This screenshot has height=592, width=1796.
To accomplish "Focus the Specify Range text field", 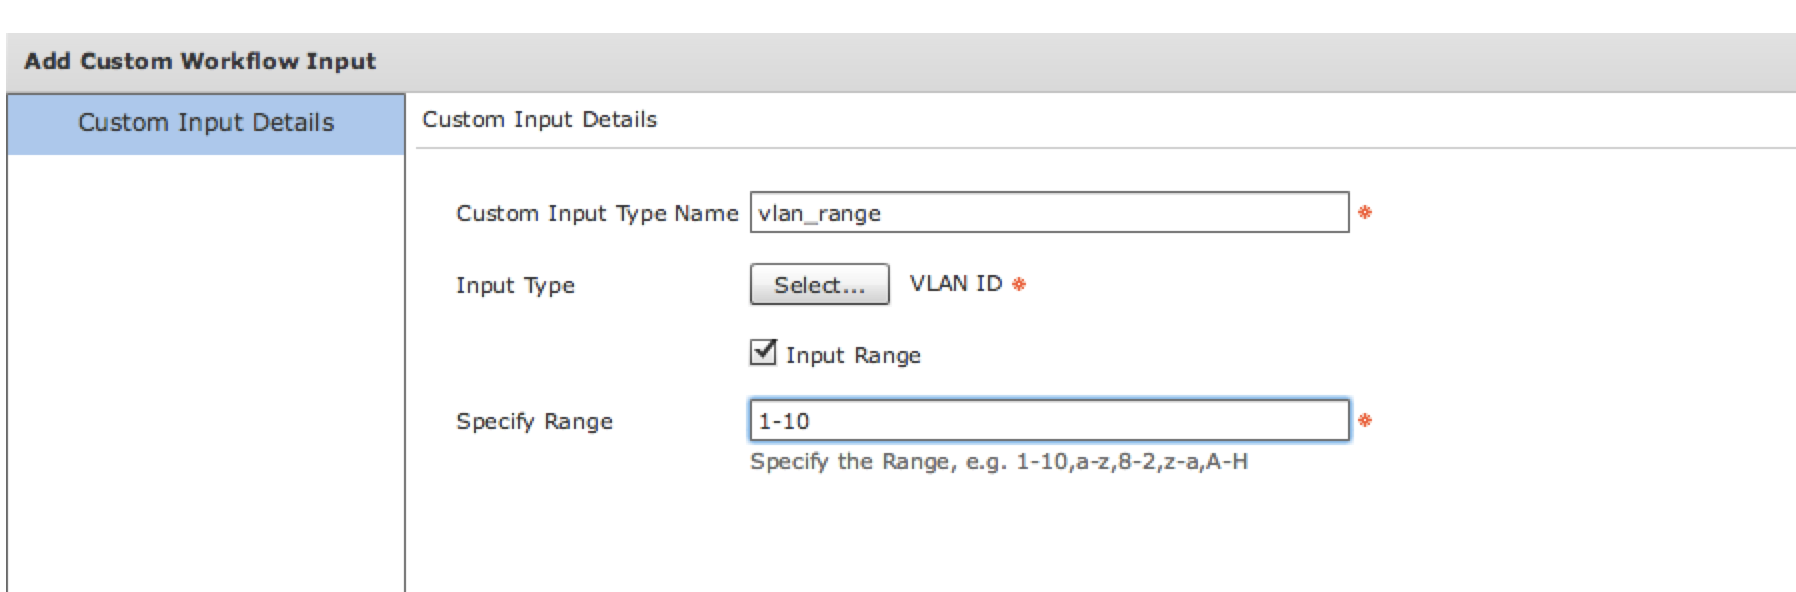I will tap(1049, 420).
